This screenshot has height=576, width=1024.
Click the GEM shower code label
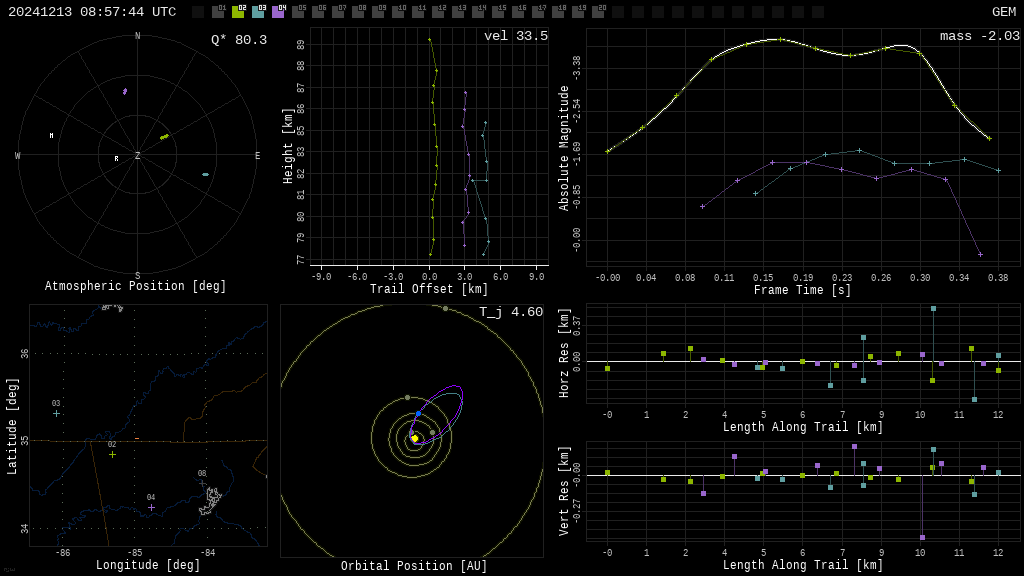pos(1003,12)
